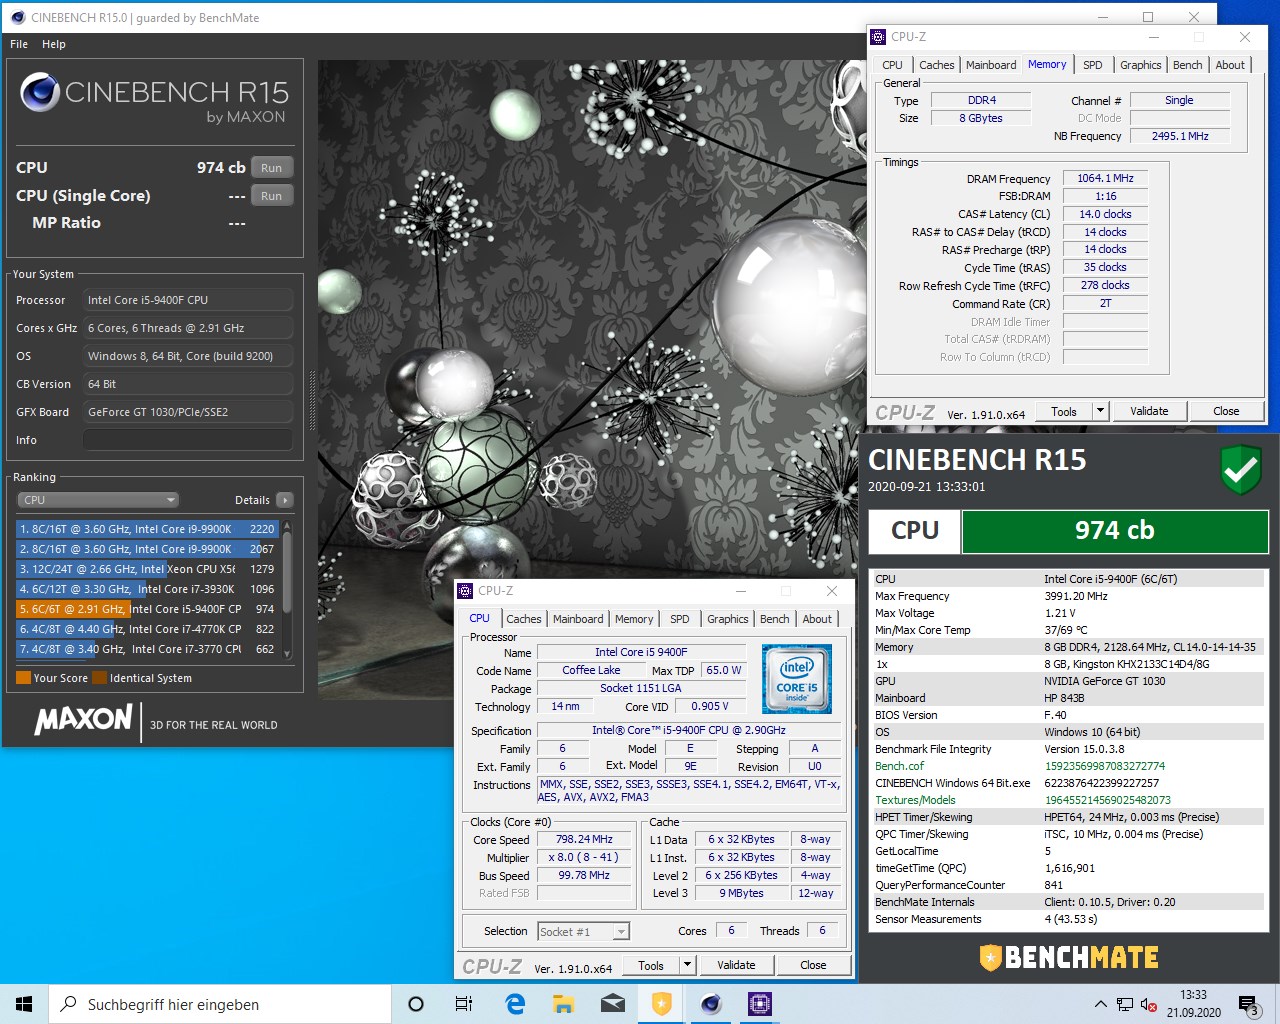Screen dimensions: 1280x1024
Task: Click the green 974 cb score bar
Action: click(1114, 531)
